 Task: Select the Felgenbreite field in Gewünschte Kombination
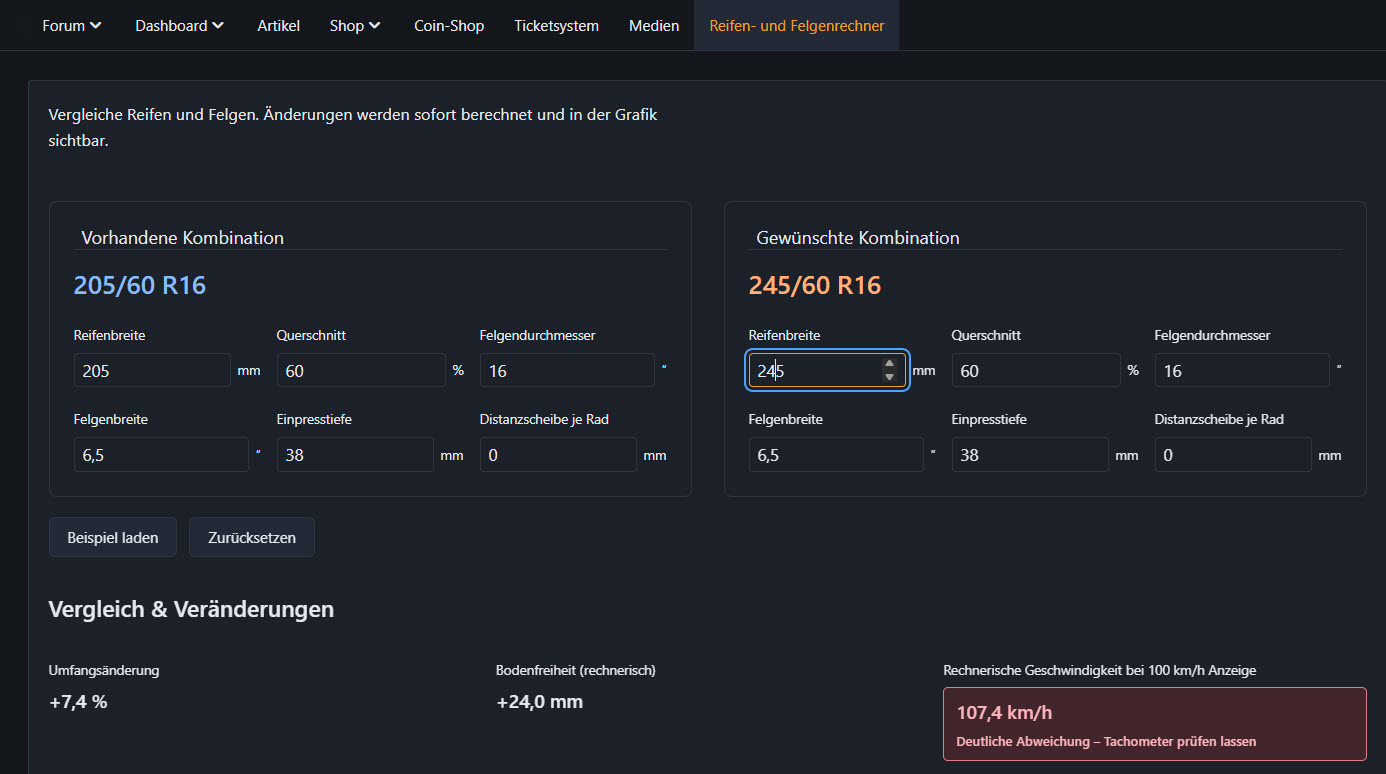(x=836, y=454)
